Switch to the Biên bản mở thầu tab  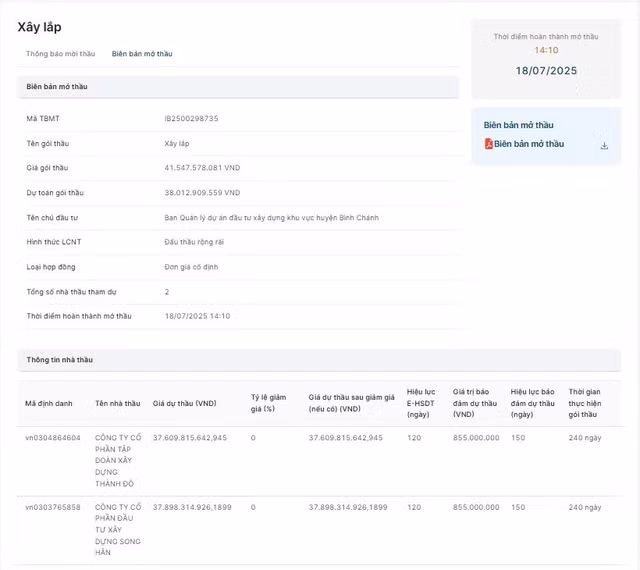[x=142, y=54]
